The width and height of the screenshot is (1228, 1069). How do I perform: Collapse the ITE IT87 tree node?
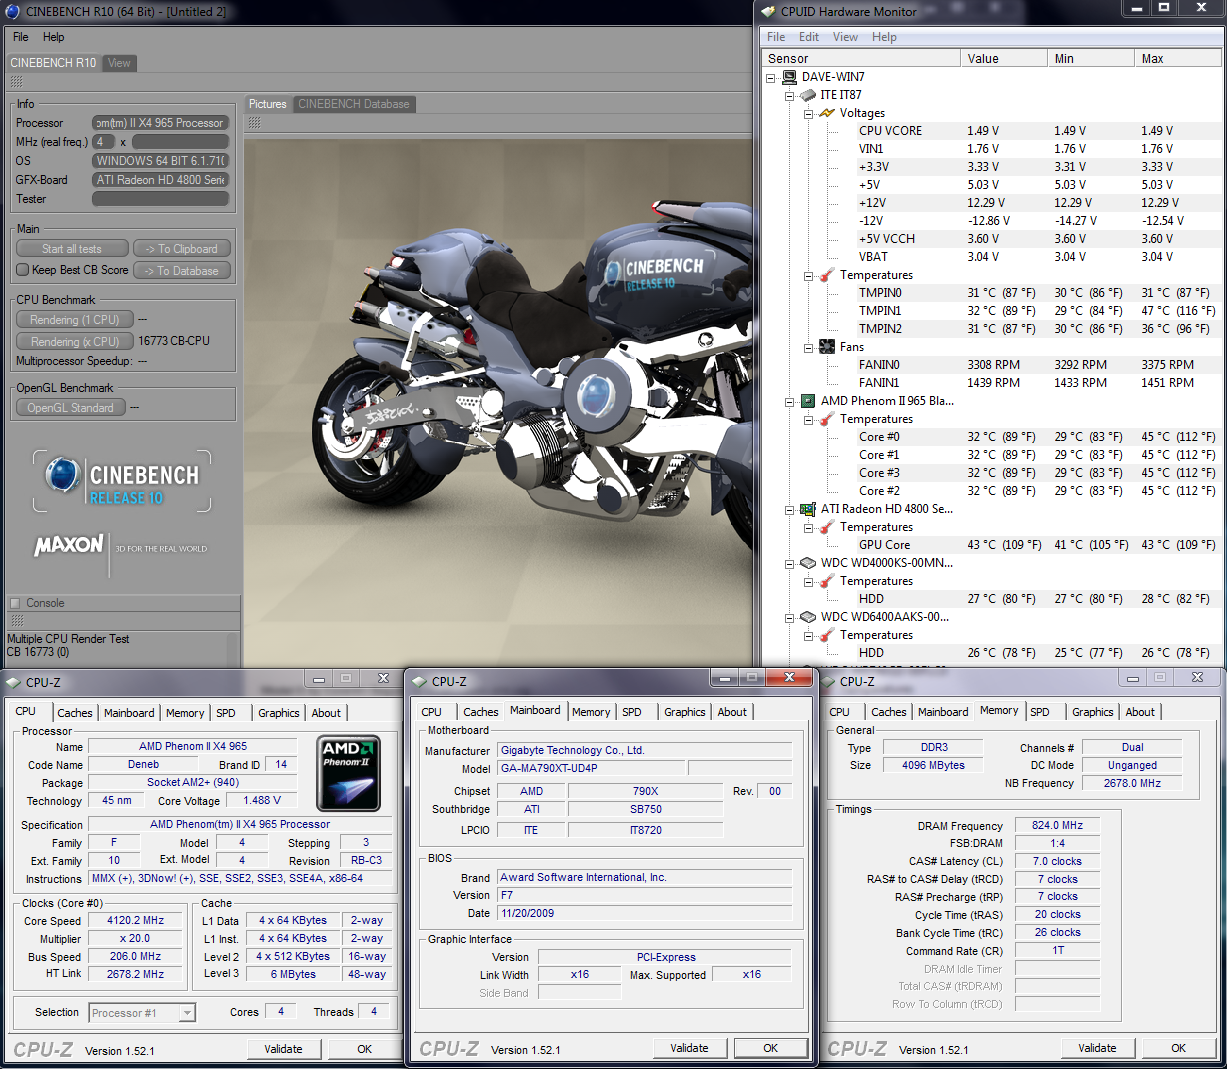(x=789, y=95)
